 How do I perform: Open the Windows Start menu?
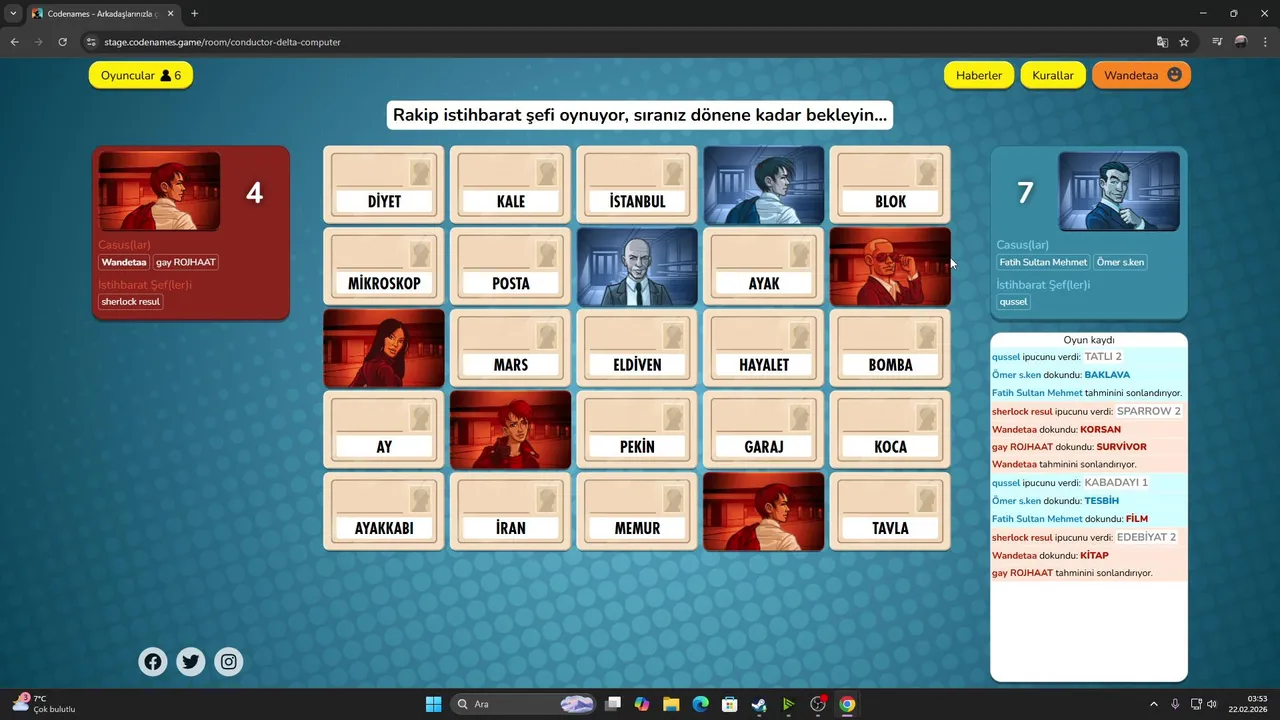pos(433,704)
